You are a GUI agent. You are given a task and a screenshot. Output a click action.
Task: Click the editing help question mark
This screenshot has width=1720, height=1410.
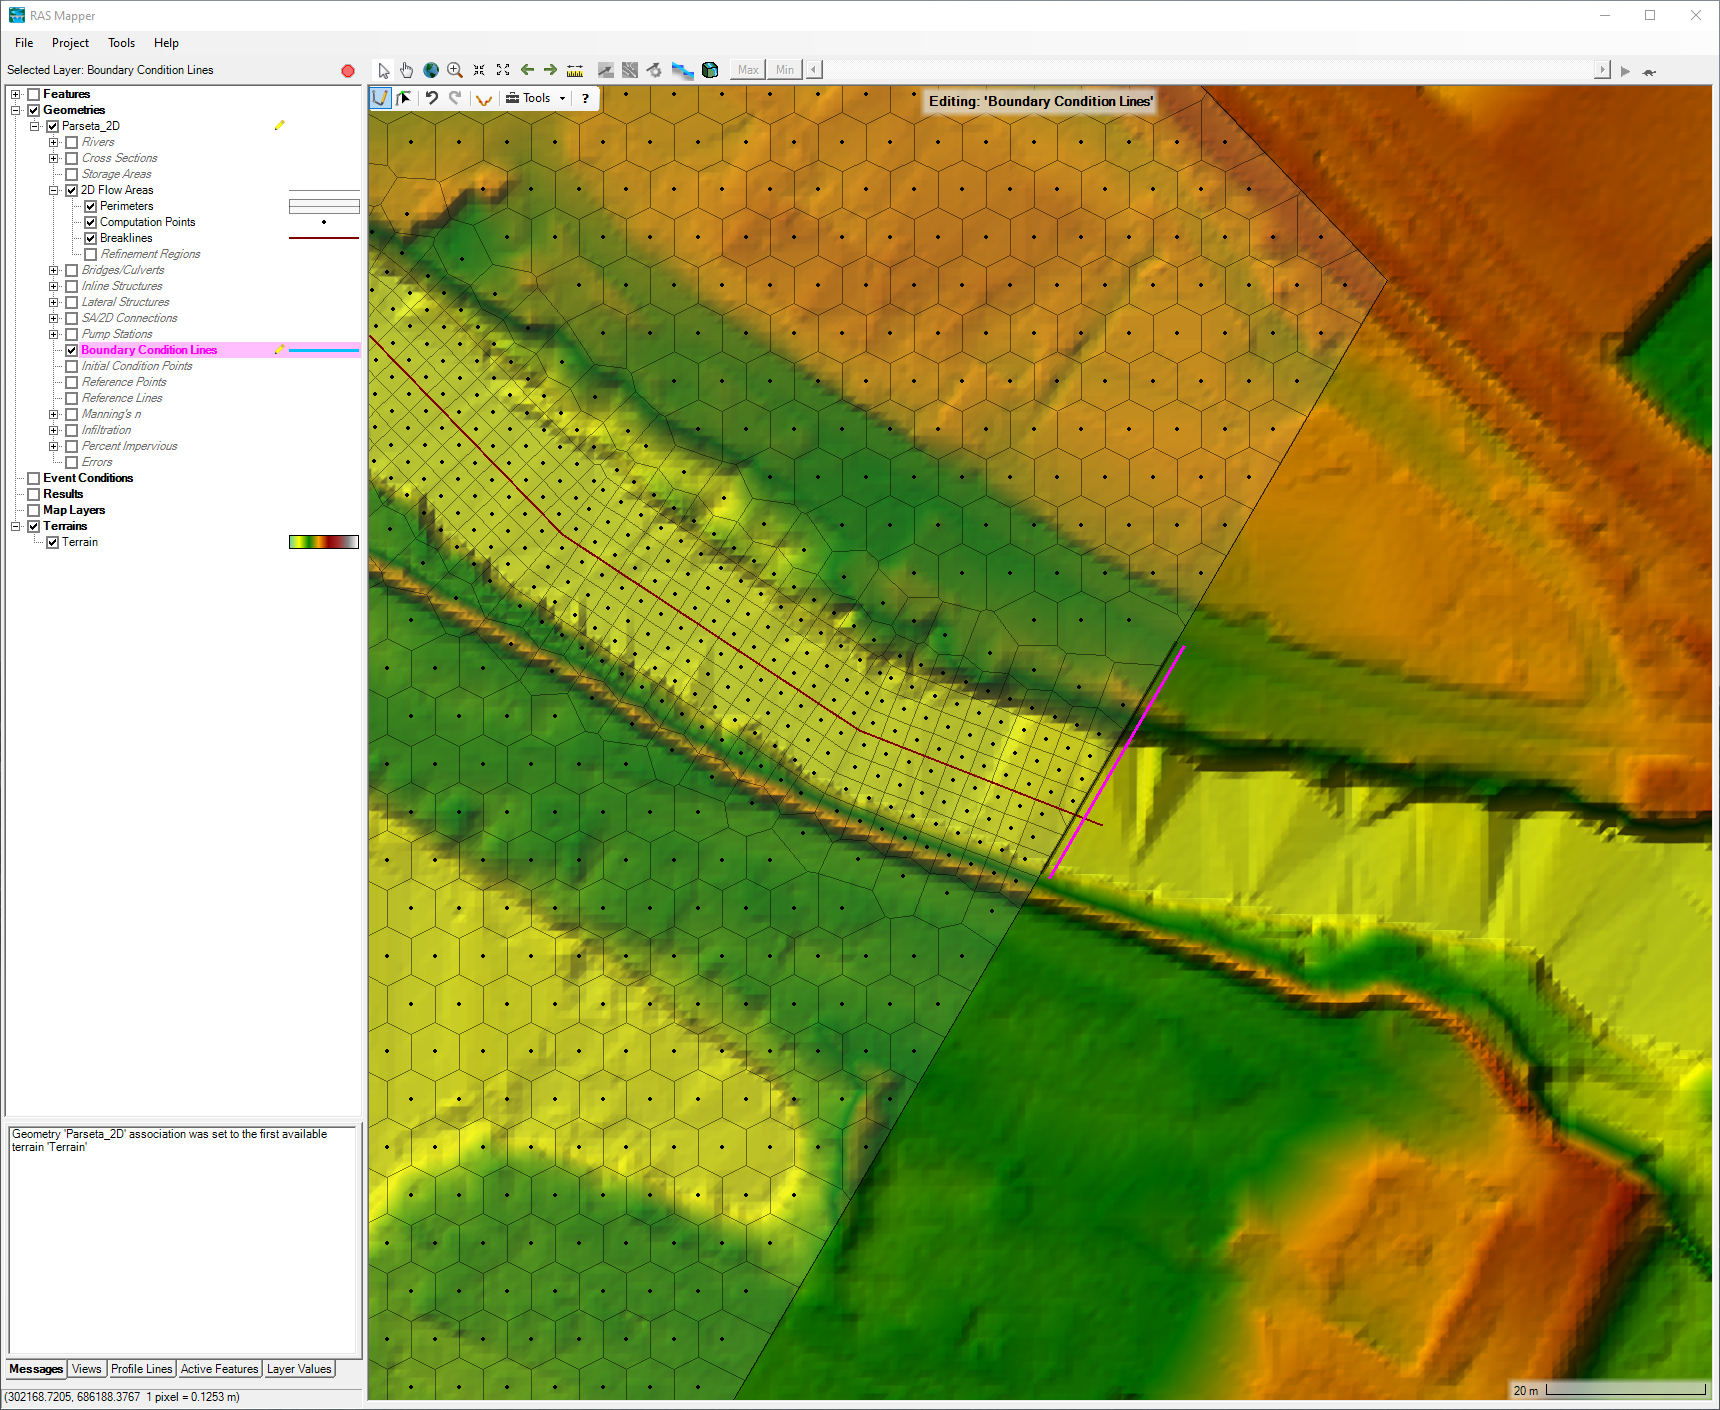pyautogui.click(x=585, y=98)
